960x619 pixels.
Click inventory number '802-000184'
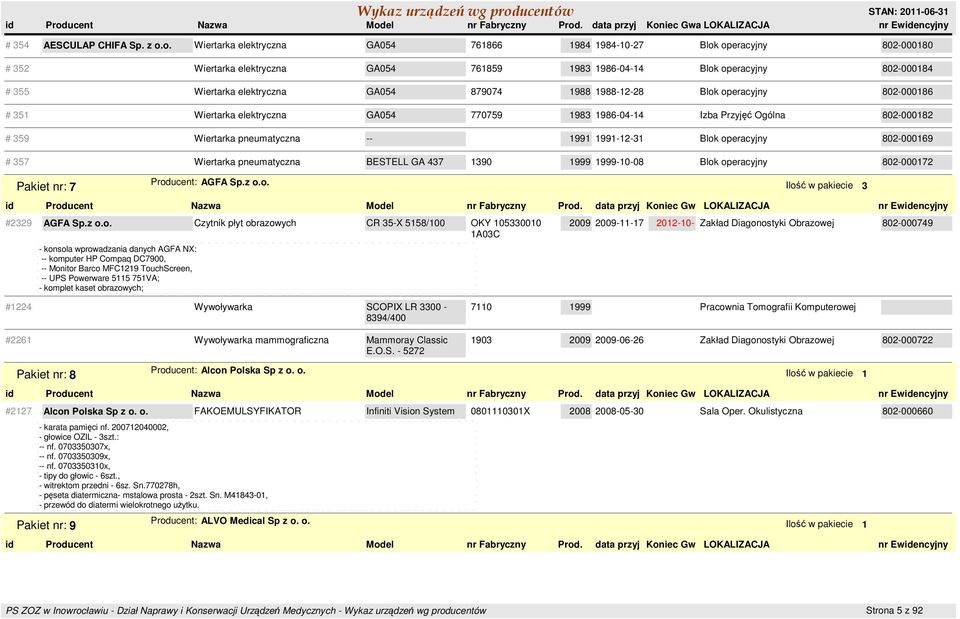[907, 69]
